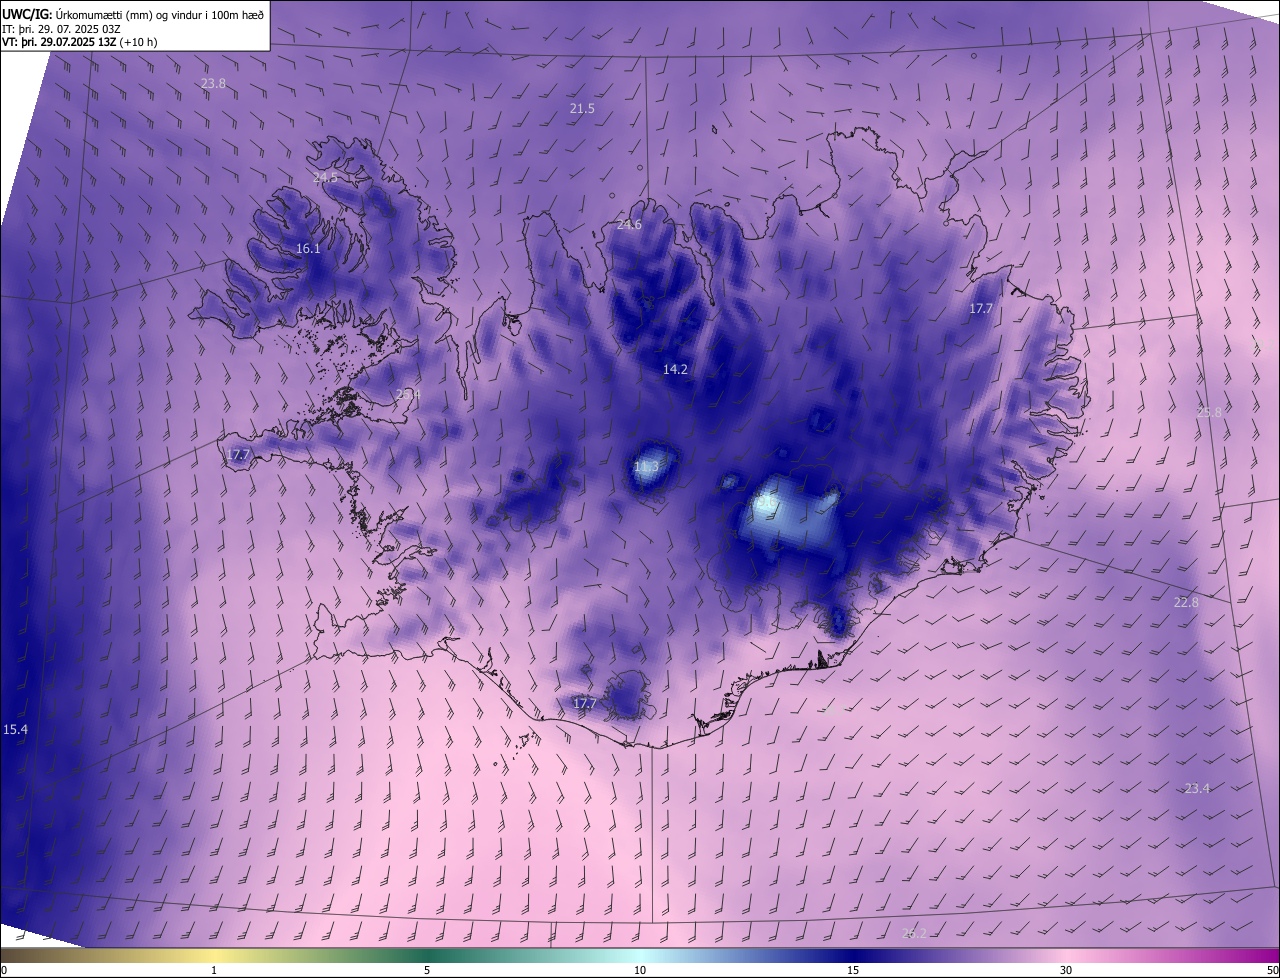The image size is (1280, 978).
Task: Click the '10' tick on the color scale
Action: [640, 970]
